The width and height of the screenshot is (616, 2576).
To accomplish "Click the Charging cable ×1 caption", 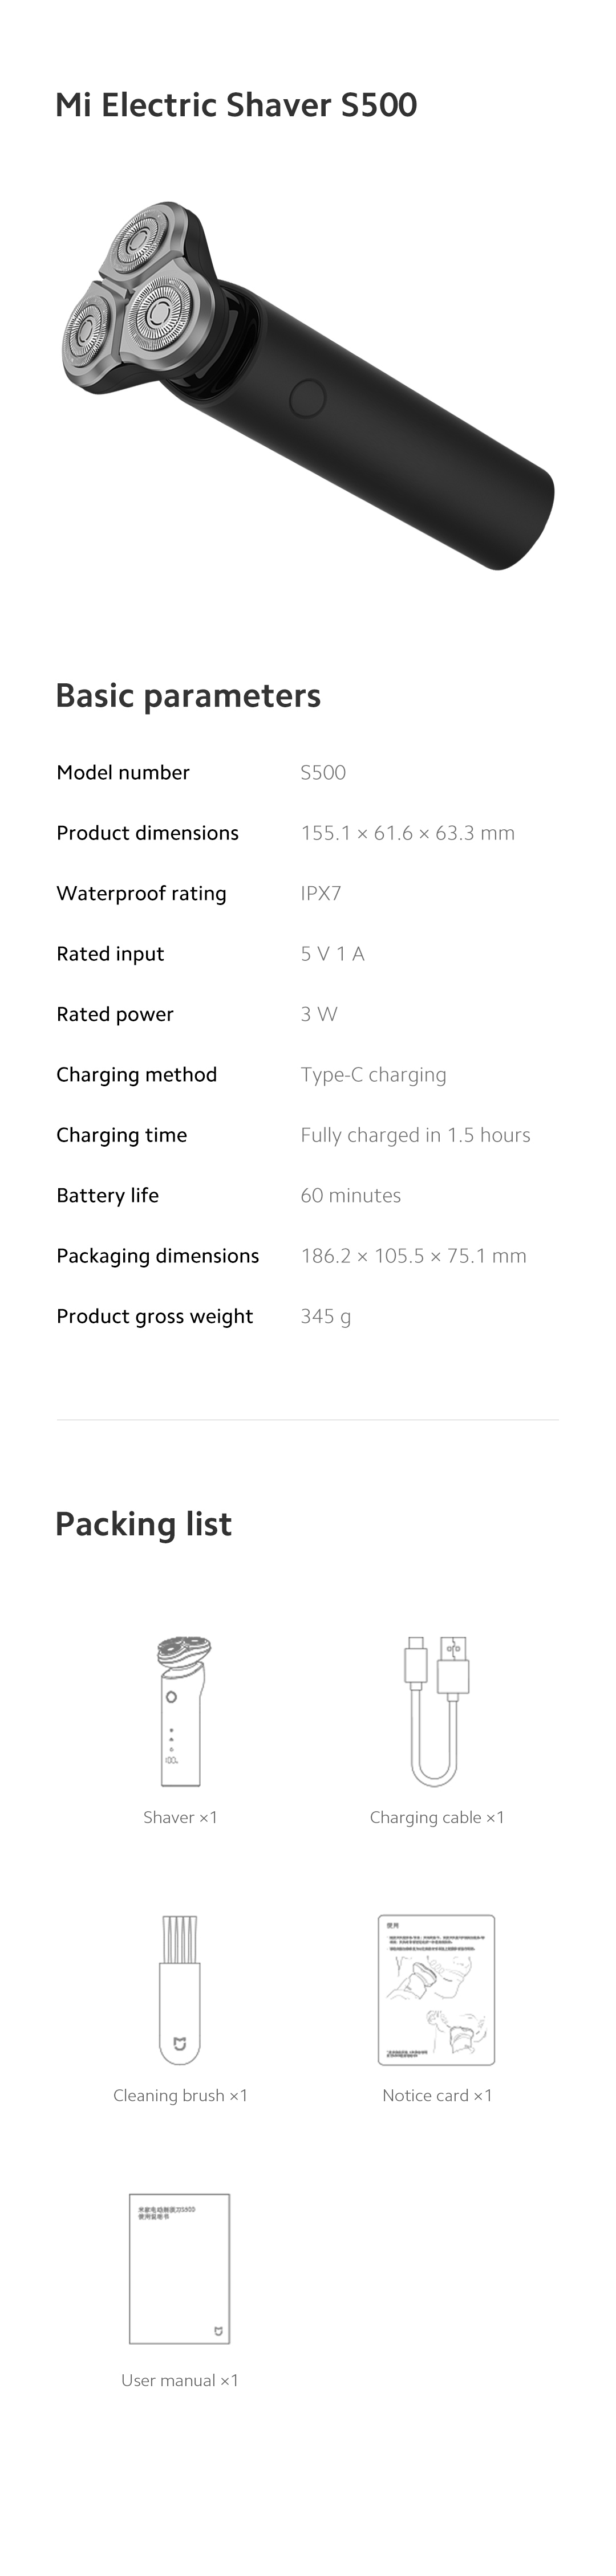I will pyautogui.click(x=437, y=1817).
